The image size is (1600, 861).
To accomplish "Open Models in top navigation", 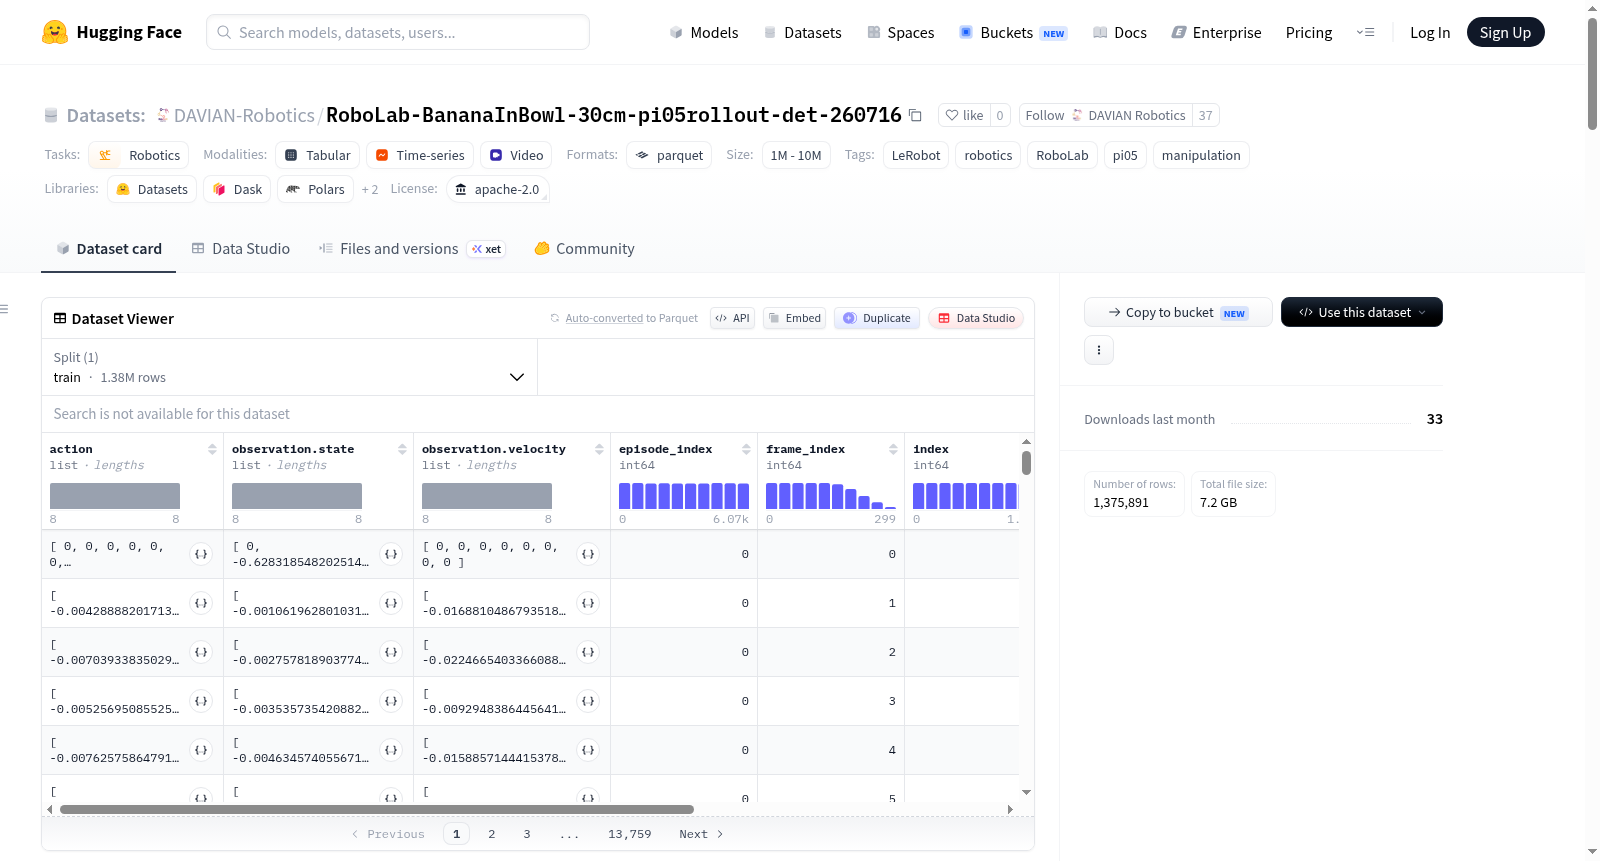I will pos(704,32).
